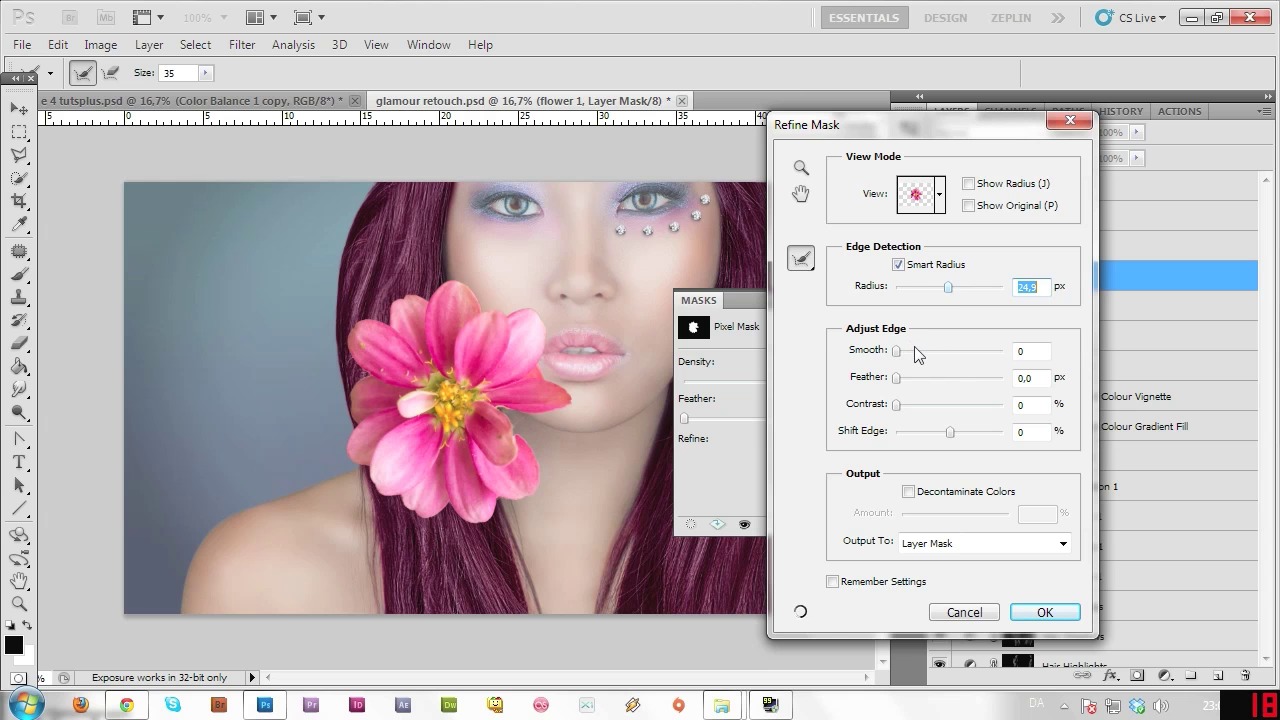This screenshot has height=720, width=1280.
Task: Select the Crop tool in toolbox
Action: click(19, 202)
